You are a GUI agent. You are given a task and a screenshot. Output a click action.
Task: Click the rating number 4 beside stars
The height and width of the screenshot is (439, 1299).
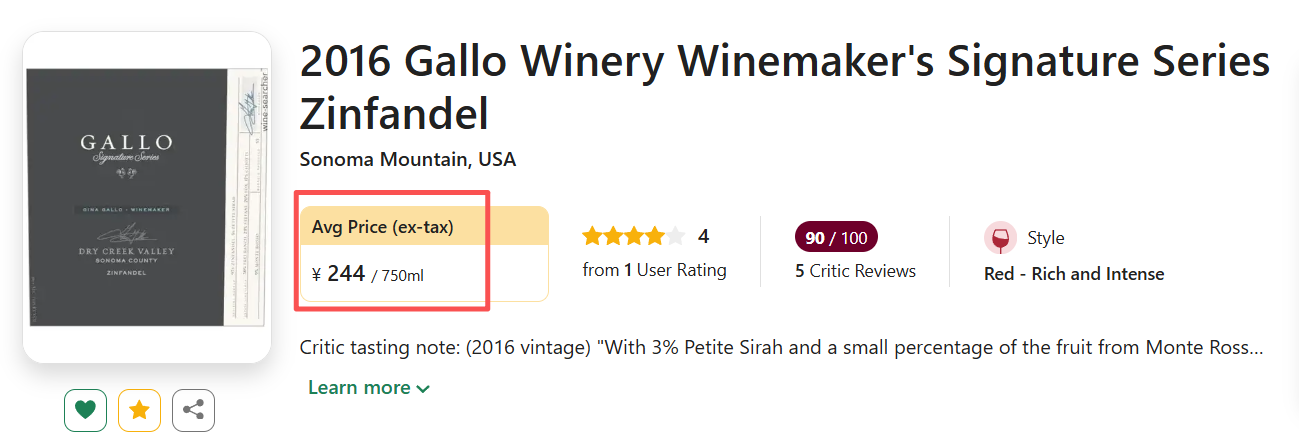coord(704,237)
